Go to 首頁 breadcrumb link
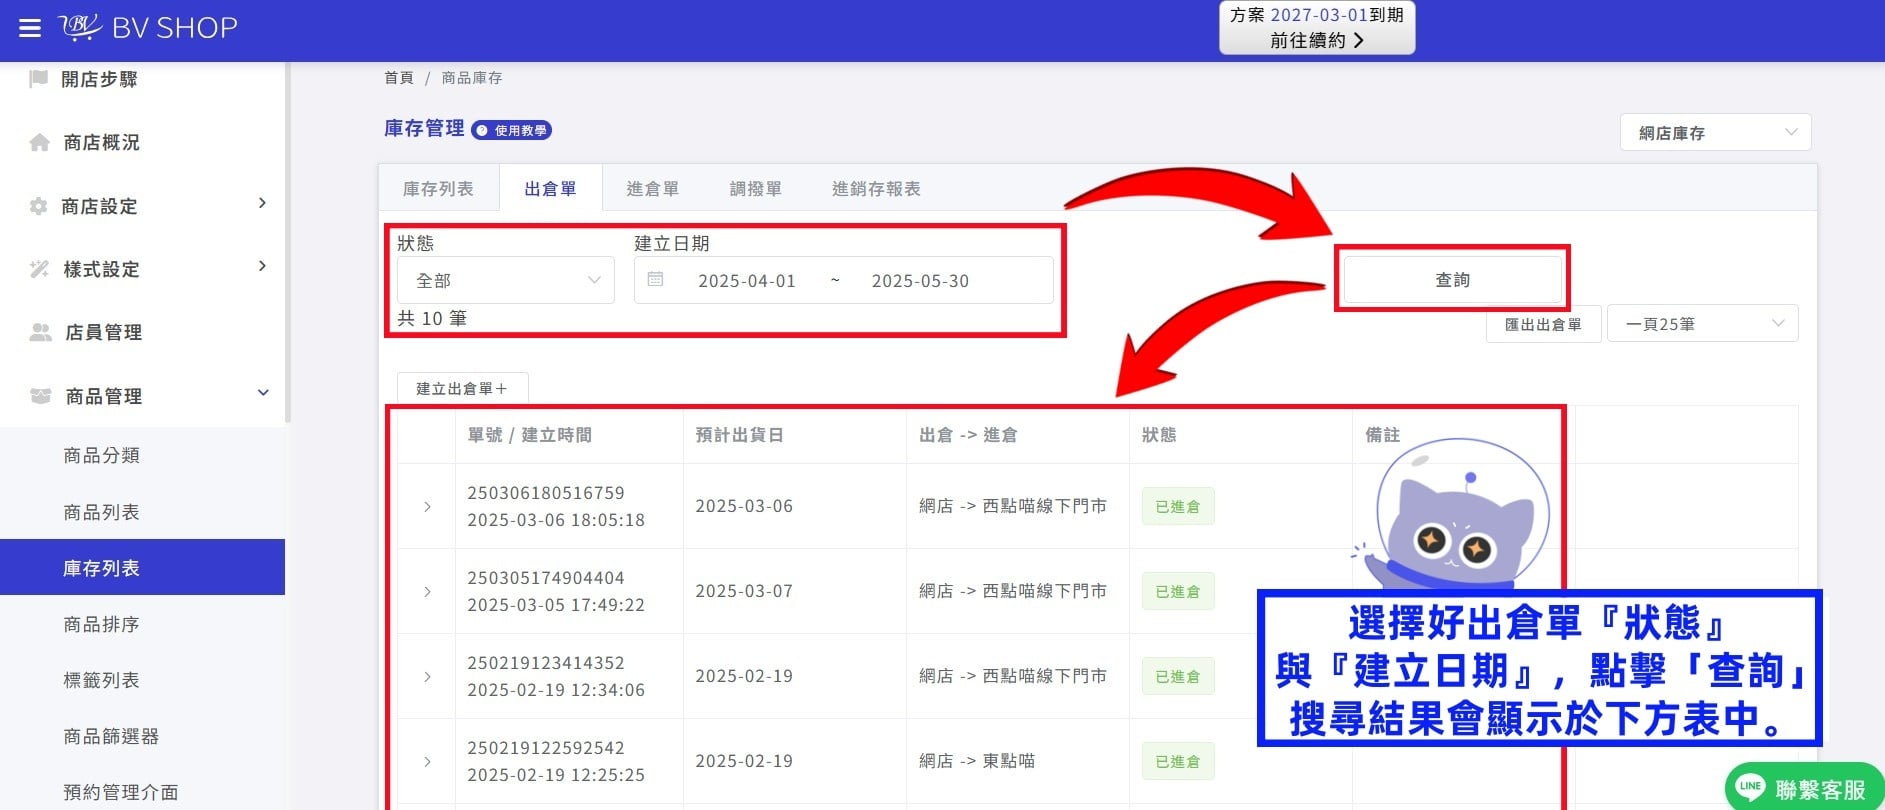The image size is (1885, 810). pos(398,78)
